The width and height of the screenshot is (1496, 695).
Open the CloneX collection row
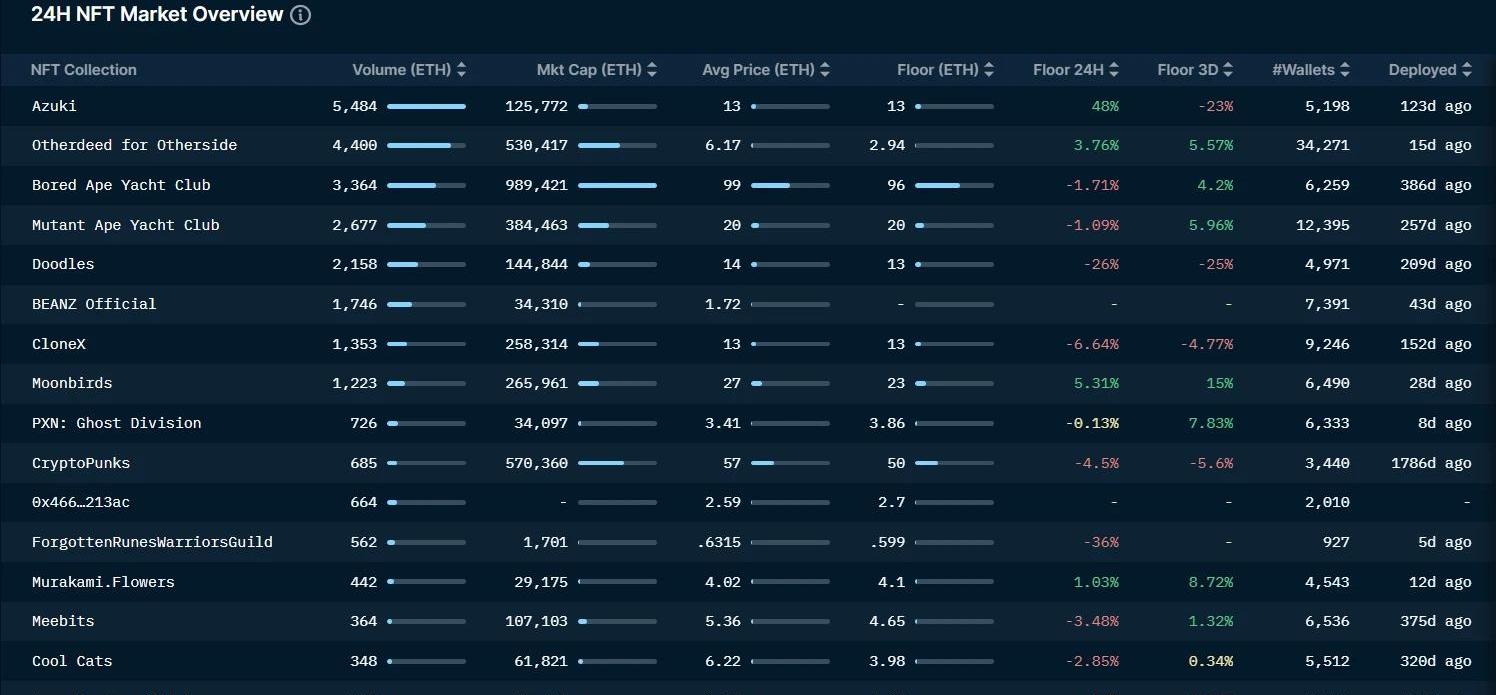748,344
